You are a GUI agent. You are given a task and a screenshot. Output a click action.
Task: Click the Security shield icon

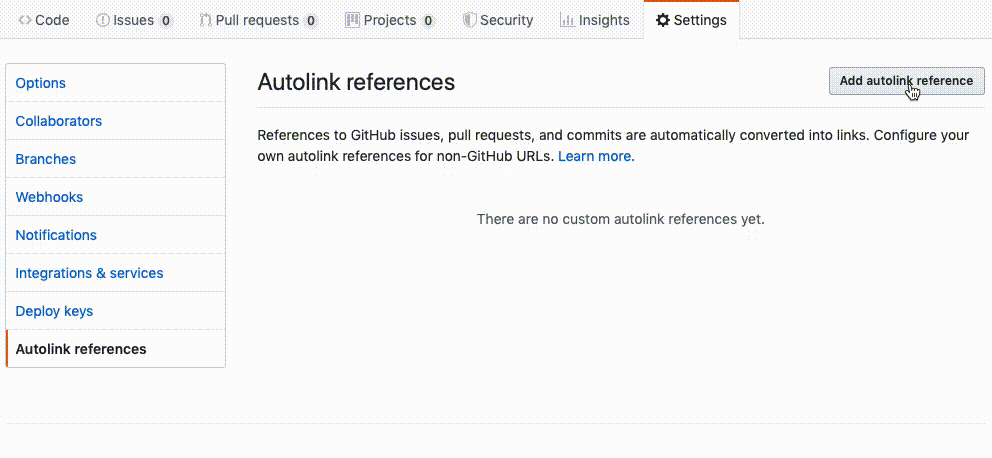[x=470, y=20]
